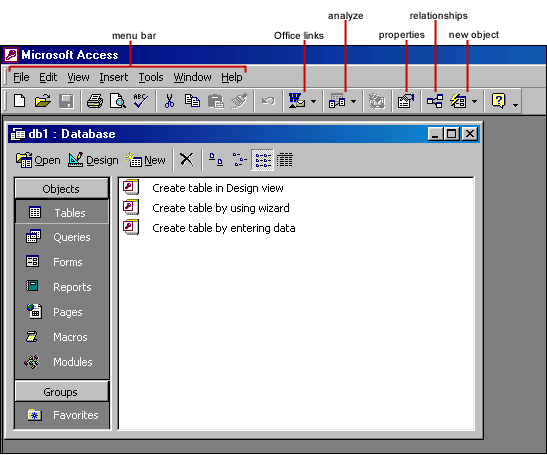547x455 pixels.
Task: Open the View menu
Action: (78, 77)
